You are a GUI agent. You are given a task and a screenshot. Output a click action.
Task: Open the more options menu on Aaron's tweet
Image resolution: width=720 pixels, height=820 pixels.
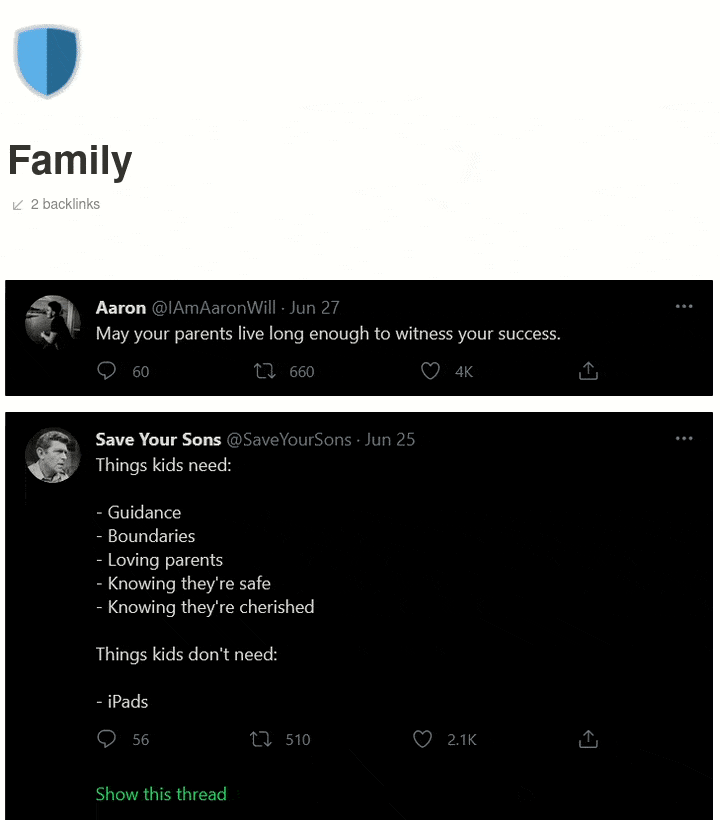[x=684, y=308]
